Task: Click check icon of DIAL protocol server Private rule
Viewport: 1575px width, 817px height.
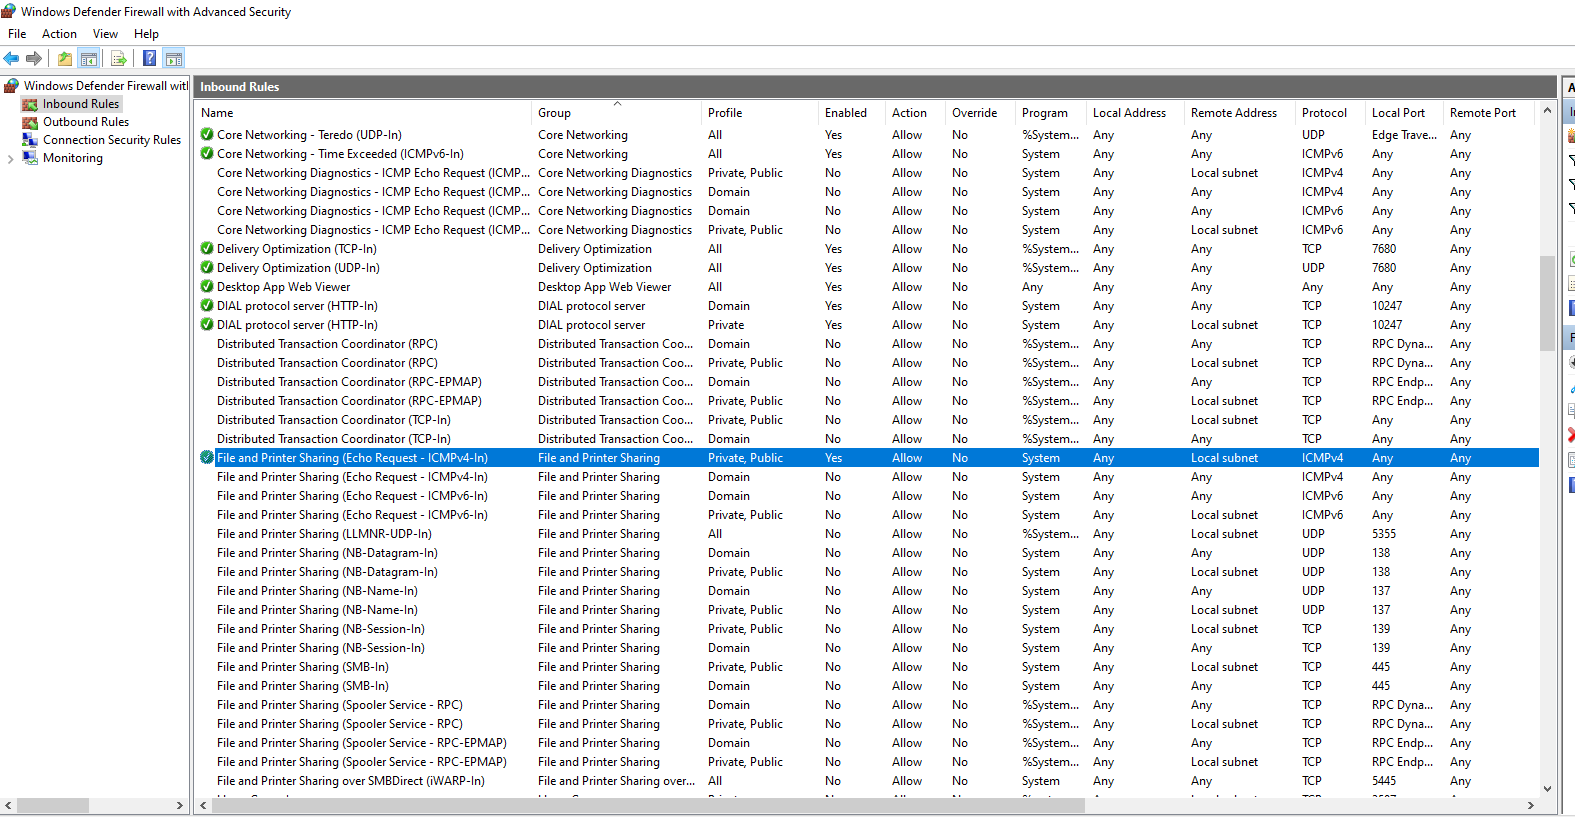Action: tap(207, 324)
